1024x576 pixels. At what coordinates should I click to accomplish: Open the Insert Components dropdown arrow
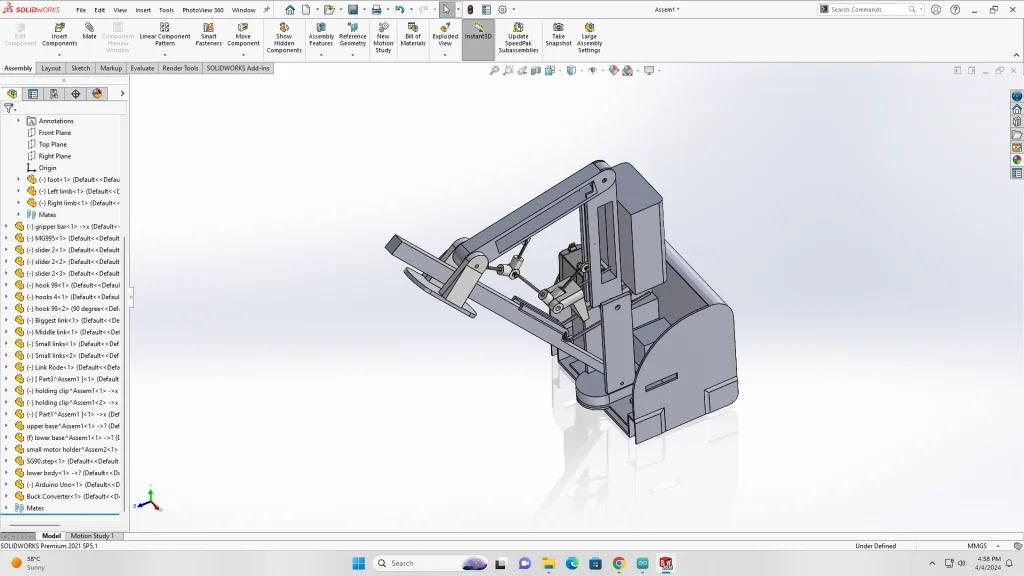coord(59,54)
